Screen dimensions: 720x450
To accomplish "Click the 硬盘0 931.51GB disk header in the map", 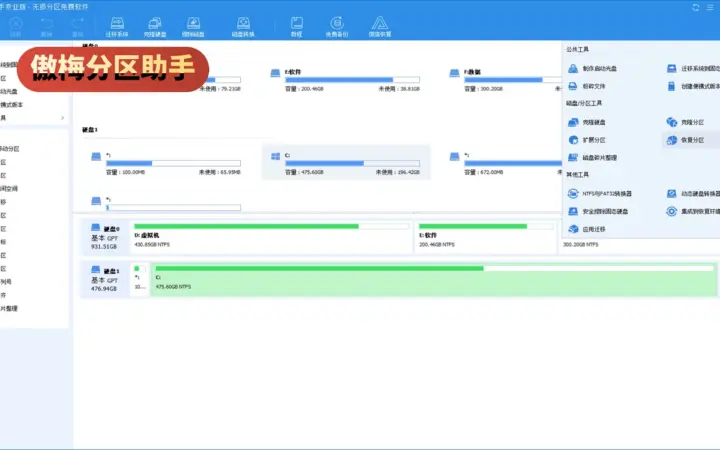I will 105,237.
